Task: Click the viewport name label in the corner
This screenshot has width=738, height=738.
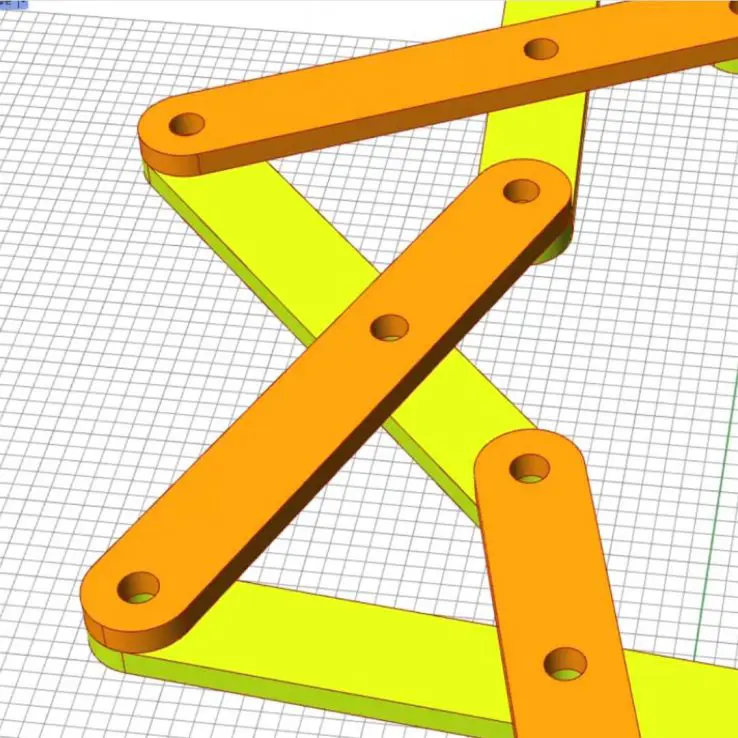Action: [10, 4]
